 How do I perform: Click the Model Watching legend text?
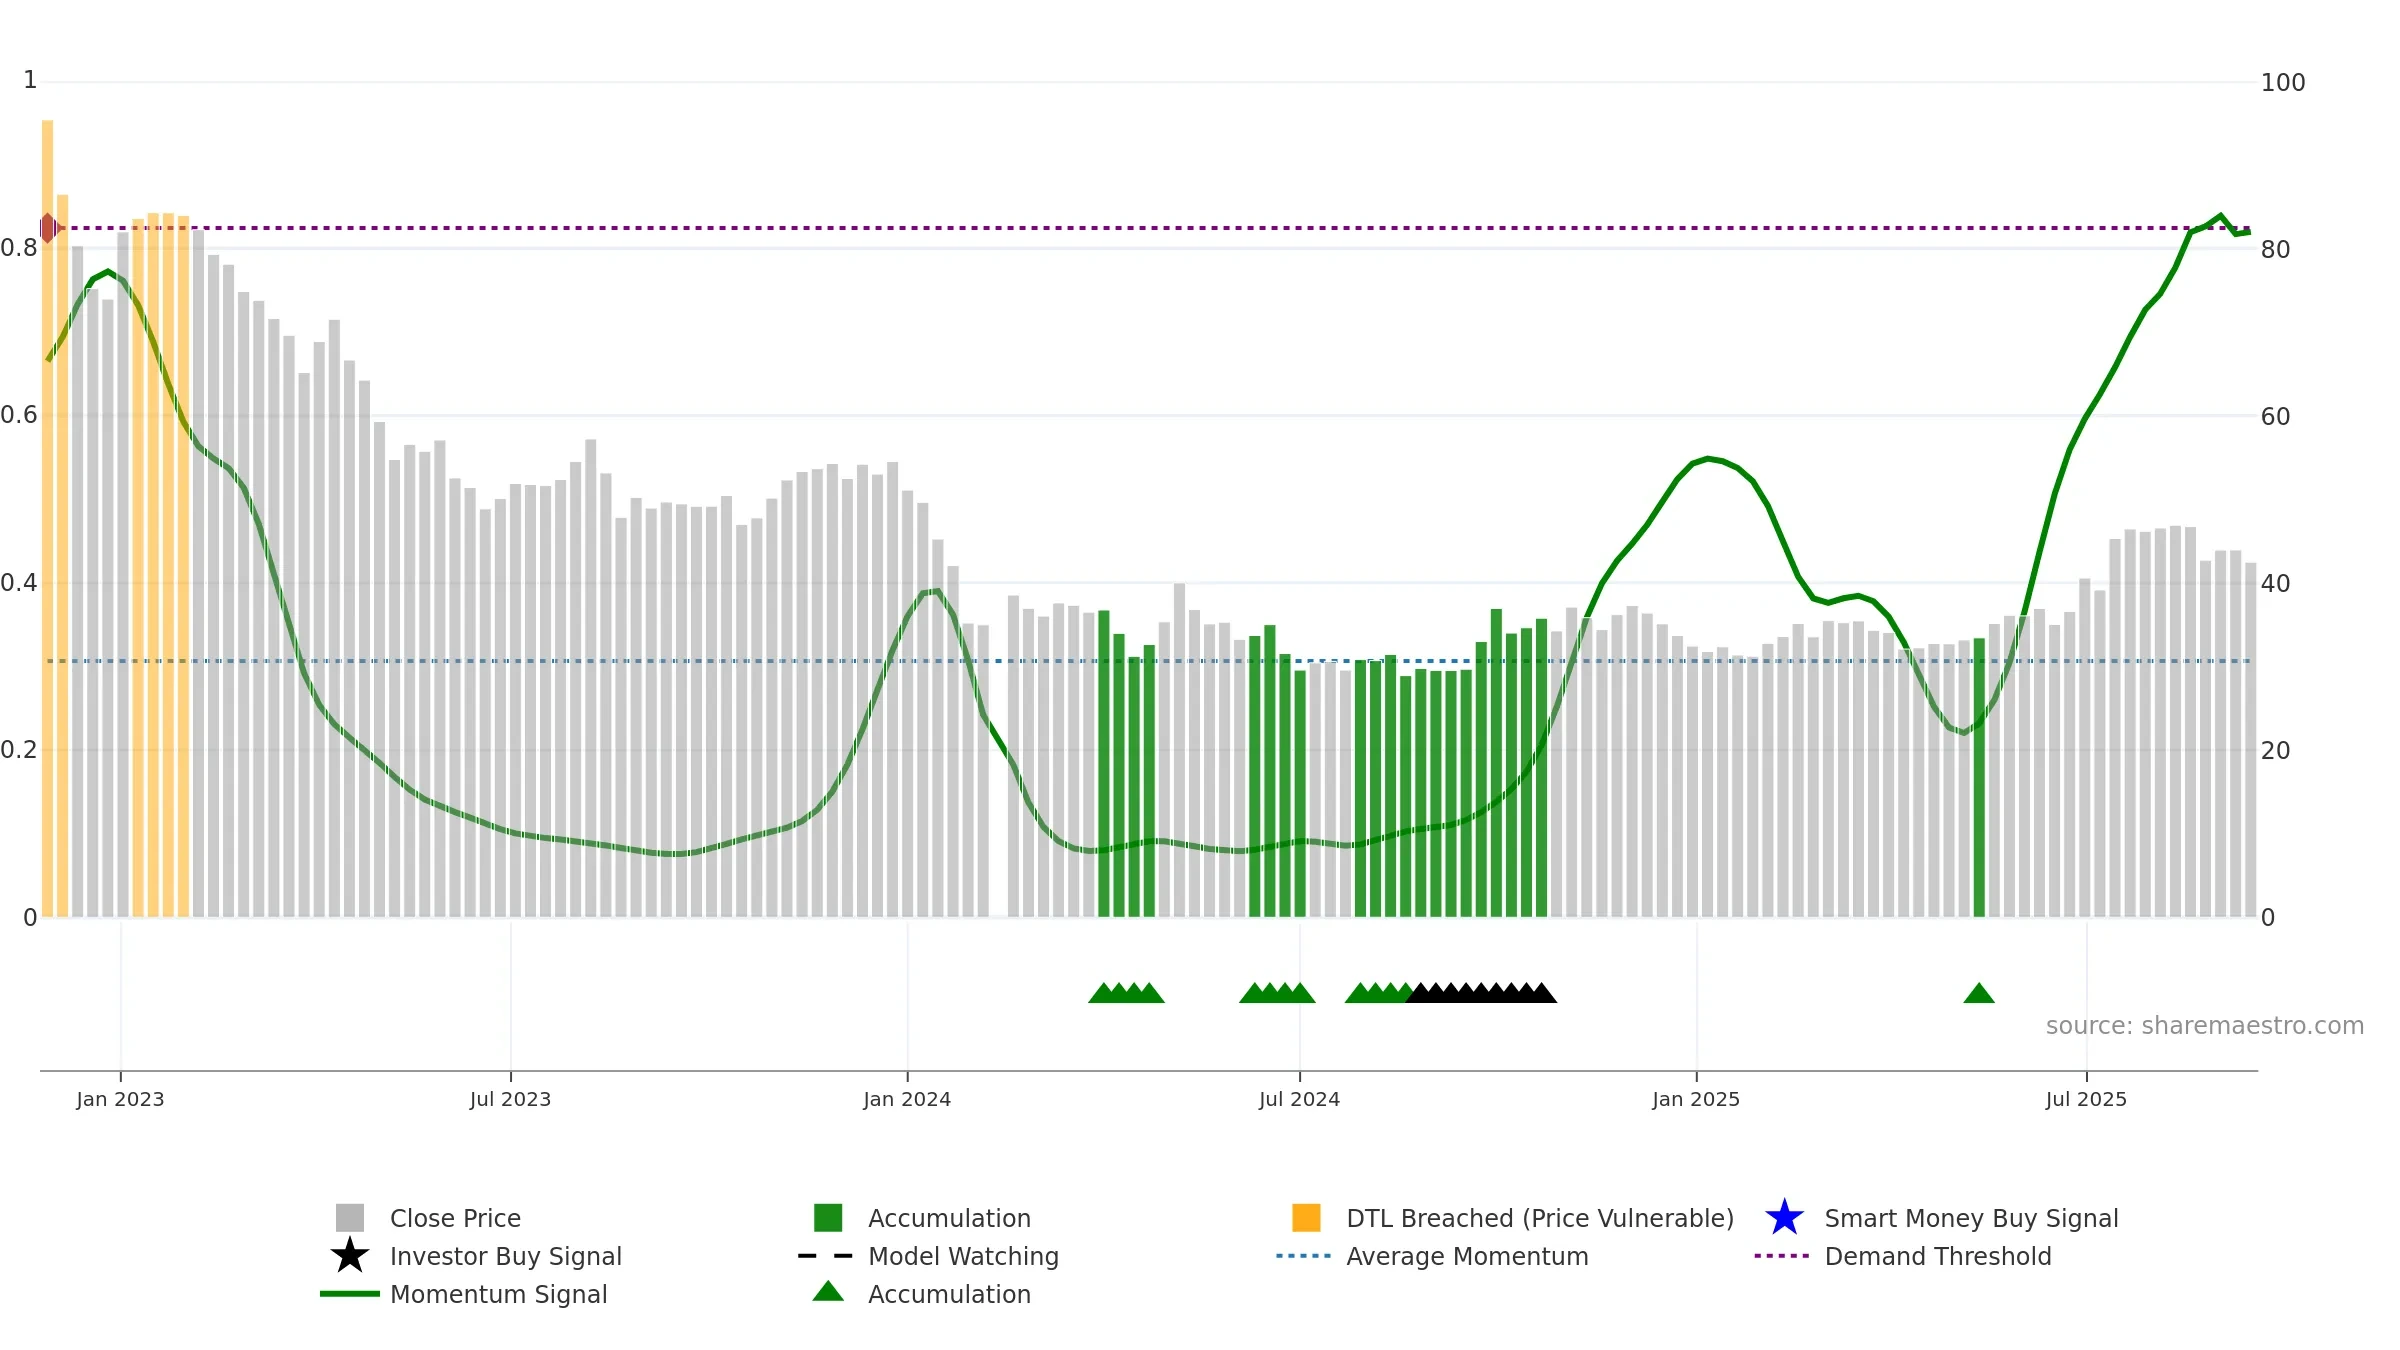pyautogui.click(x=963, y=1256)
